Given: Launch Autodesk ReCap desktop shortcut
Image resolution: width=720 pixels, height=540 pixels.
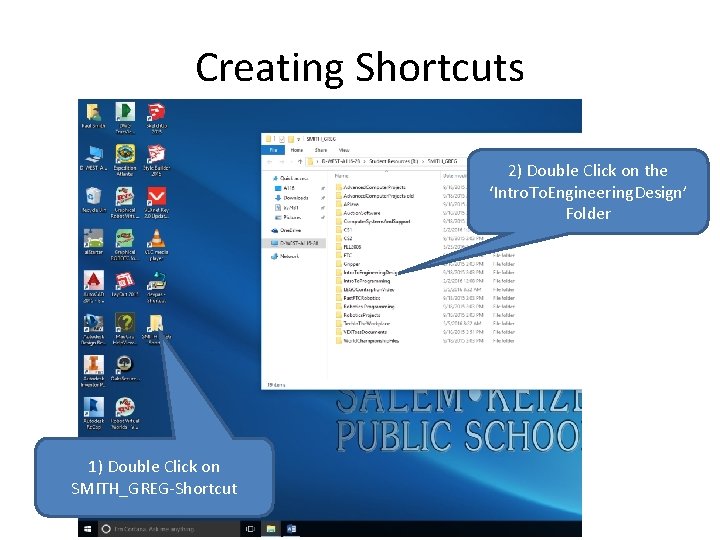Looking at the screenshot, I should 94,414.
